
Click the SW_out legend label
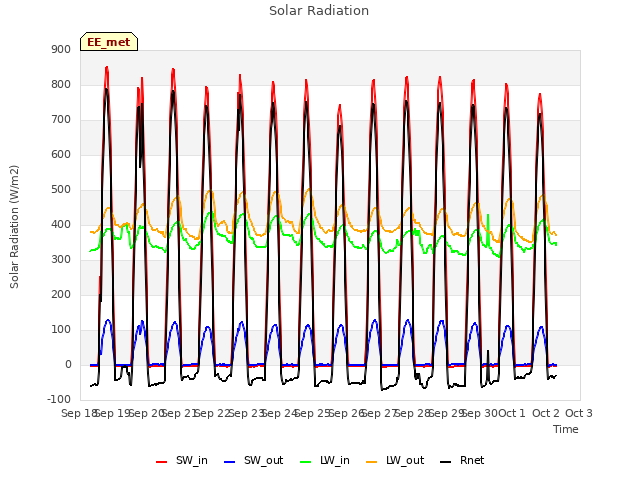point(264,460)
